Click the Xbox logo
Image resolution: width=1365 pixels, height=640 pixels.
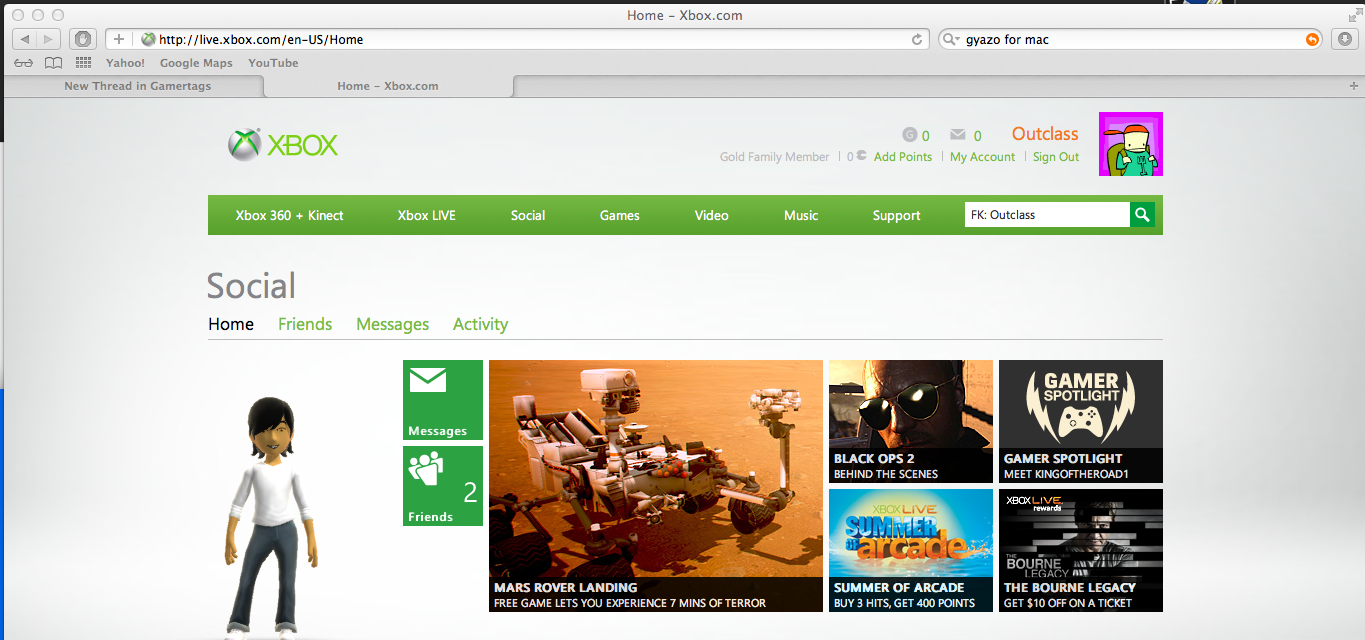(283, 145)
